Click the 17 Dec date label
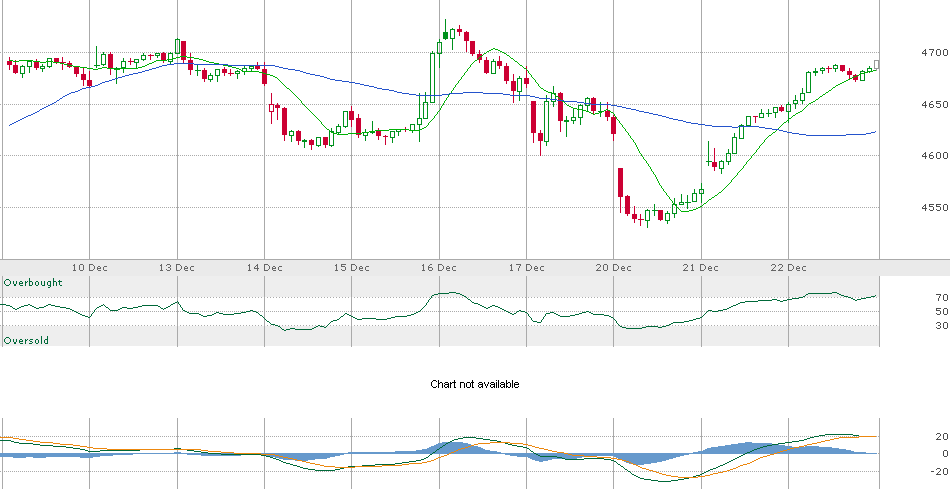The image size is (950, 489). [526, 267]
